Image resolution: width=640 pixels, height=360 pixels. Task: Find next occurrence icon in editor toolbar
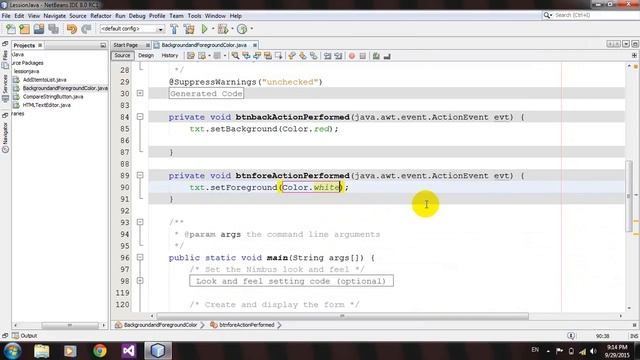(257, 56)
